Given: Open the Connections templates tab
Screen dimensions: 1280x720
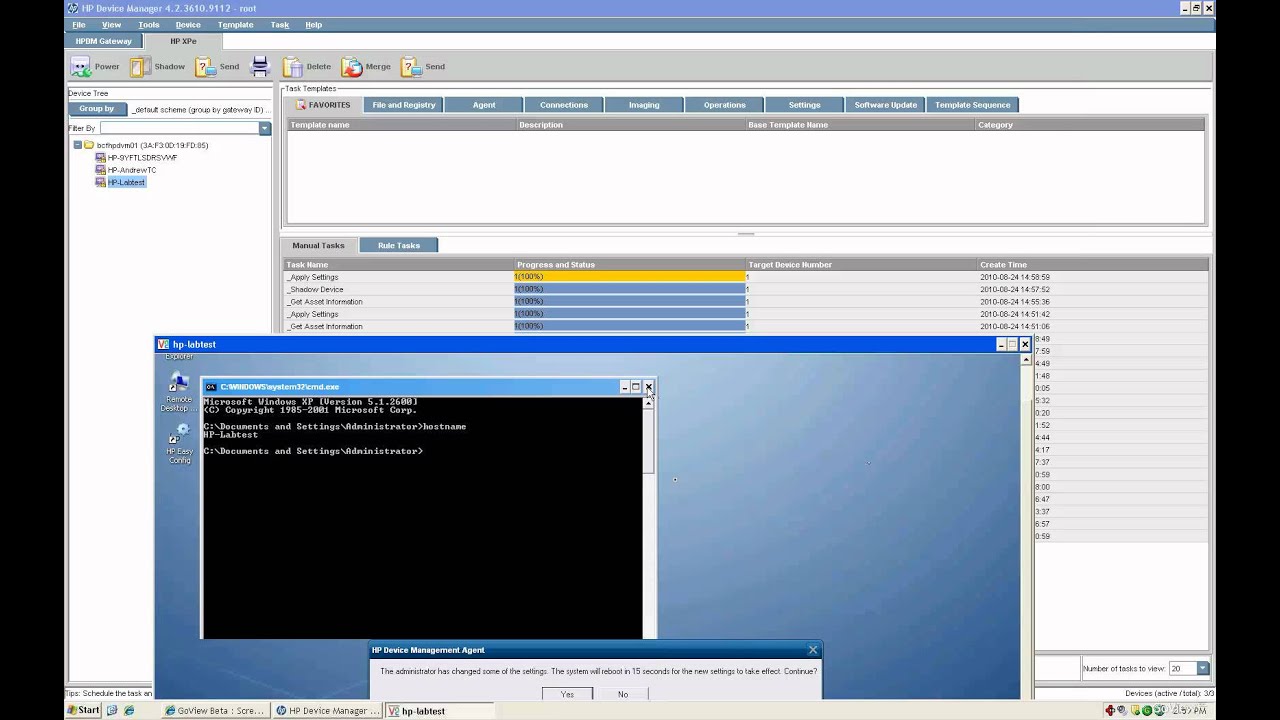Looking at the screenshot, I should click(x=564, y=105).
